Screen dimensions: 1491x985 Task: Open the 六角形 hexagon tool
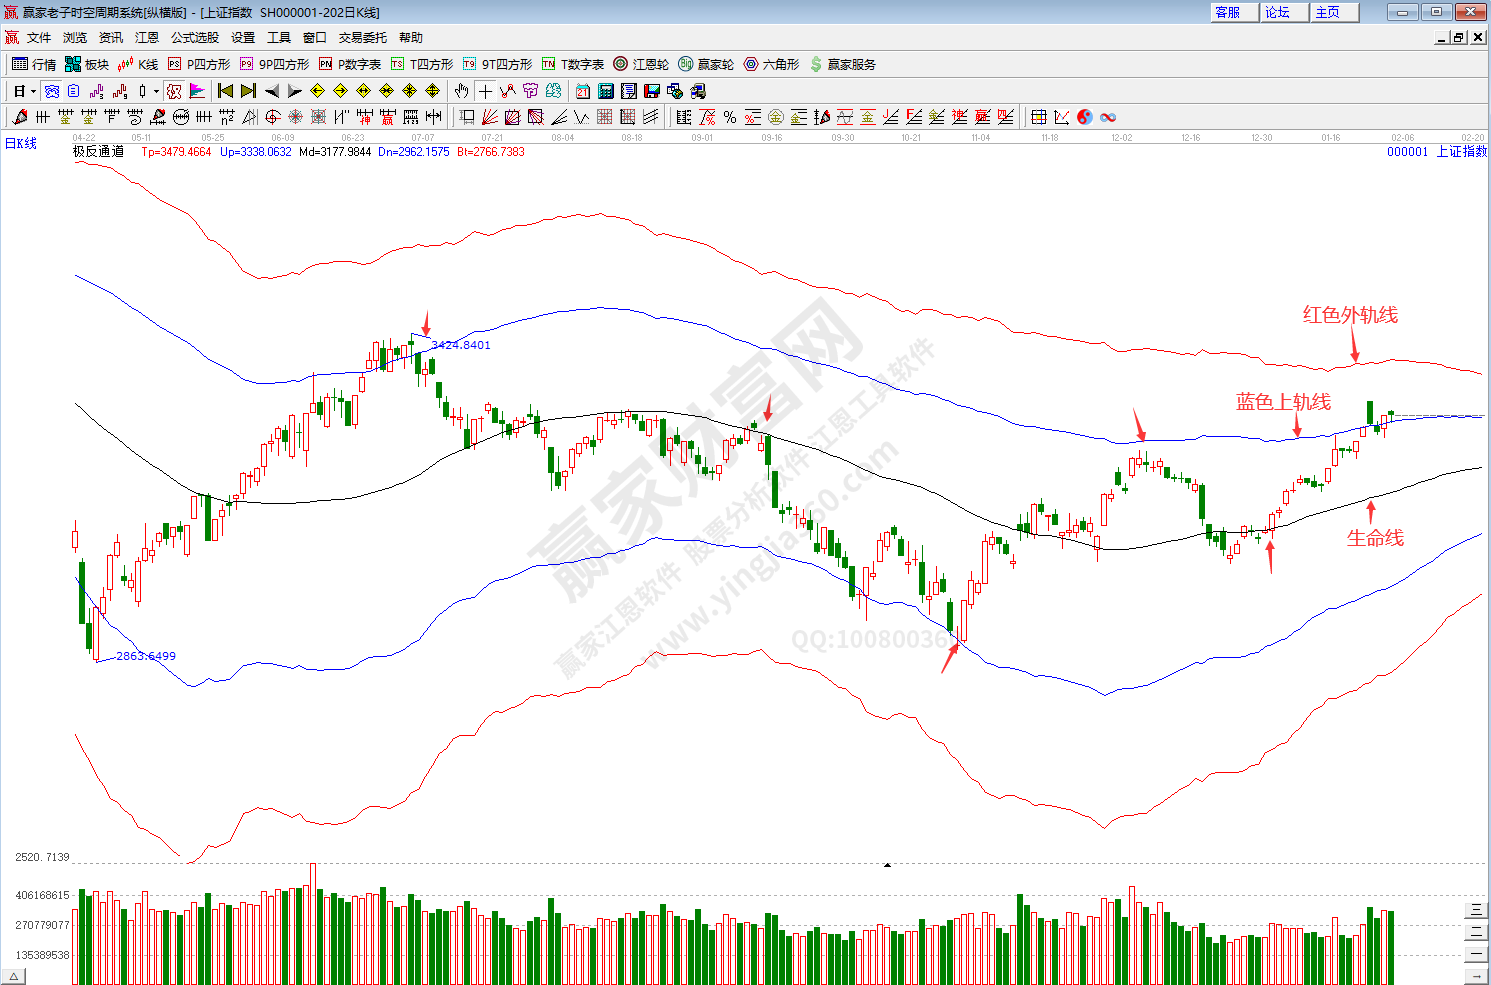coord(771,64)
